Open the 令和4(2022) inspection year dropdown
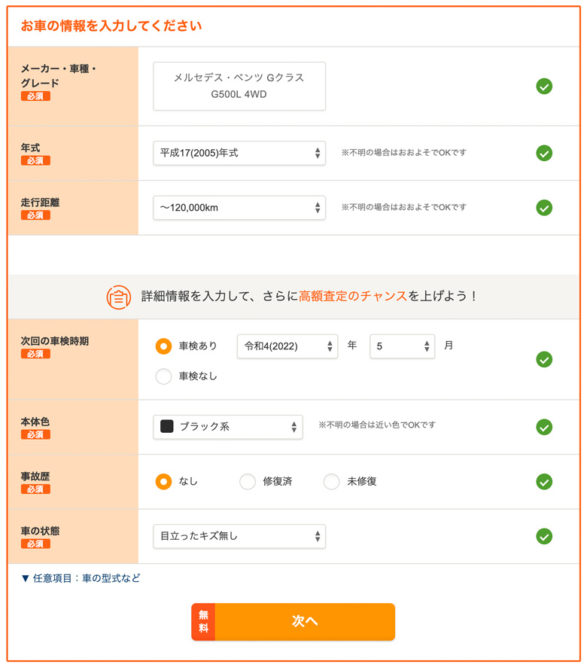The image size is (587, 667). pyautogui.click(x=288, y=346)
